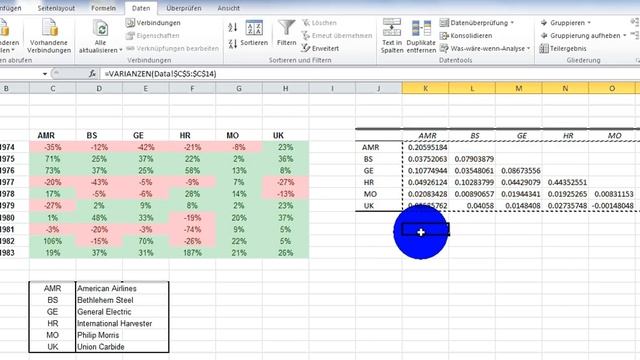
Task: Expand Gruppieren dropdown arrow
Action: pyautogui.click(x=589, y=23)
